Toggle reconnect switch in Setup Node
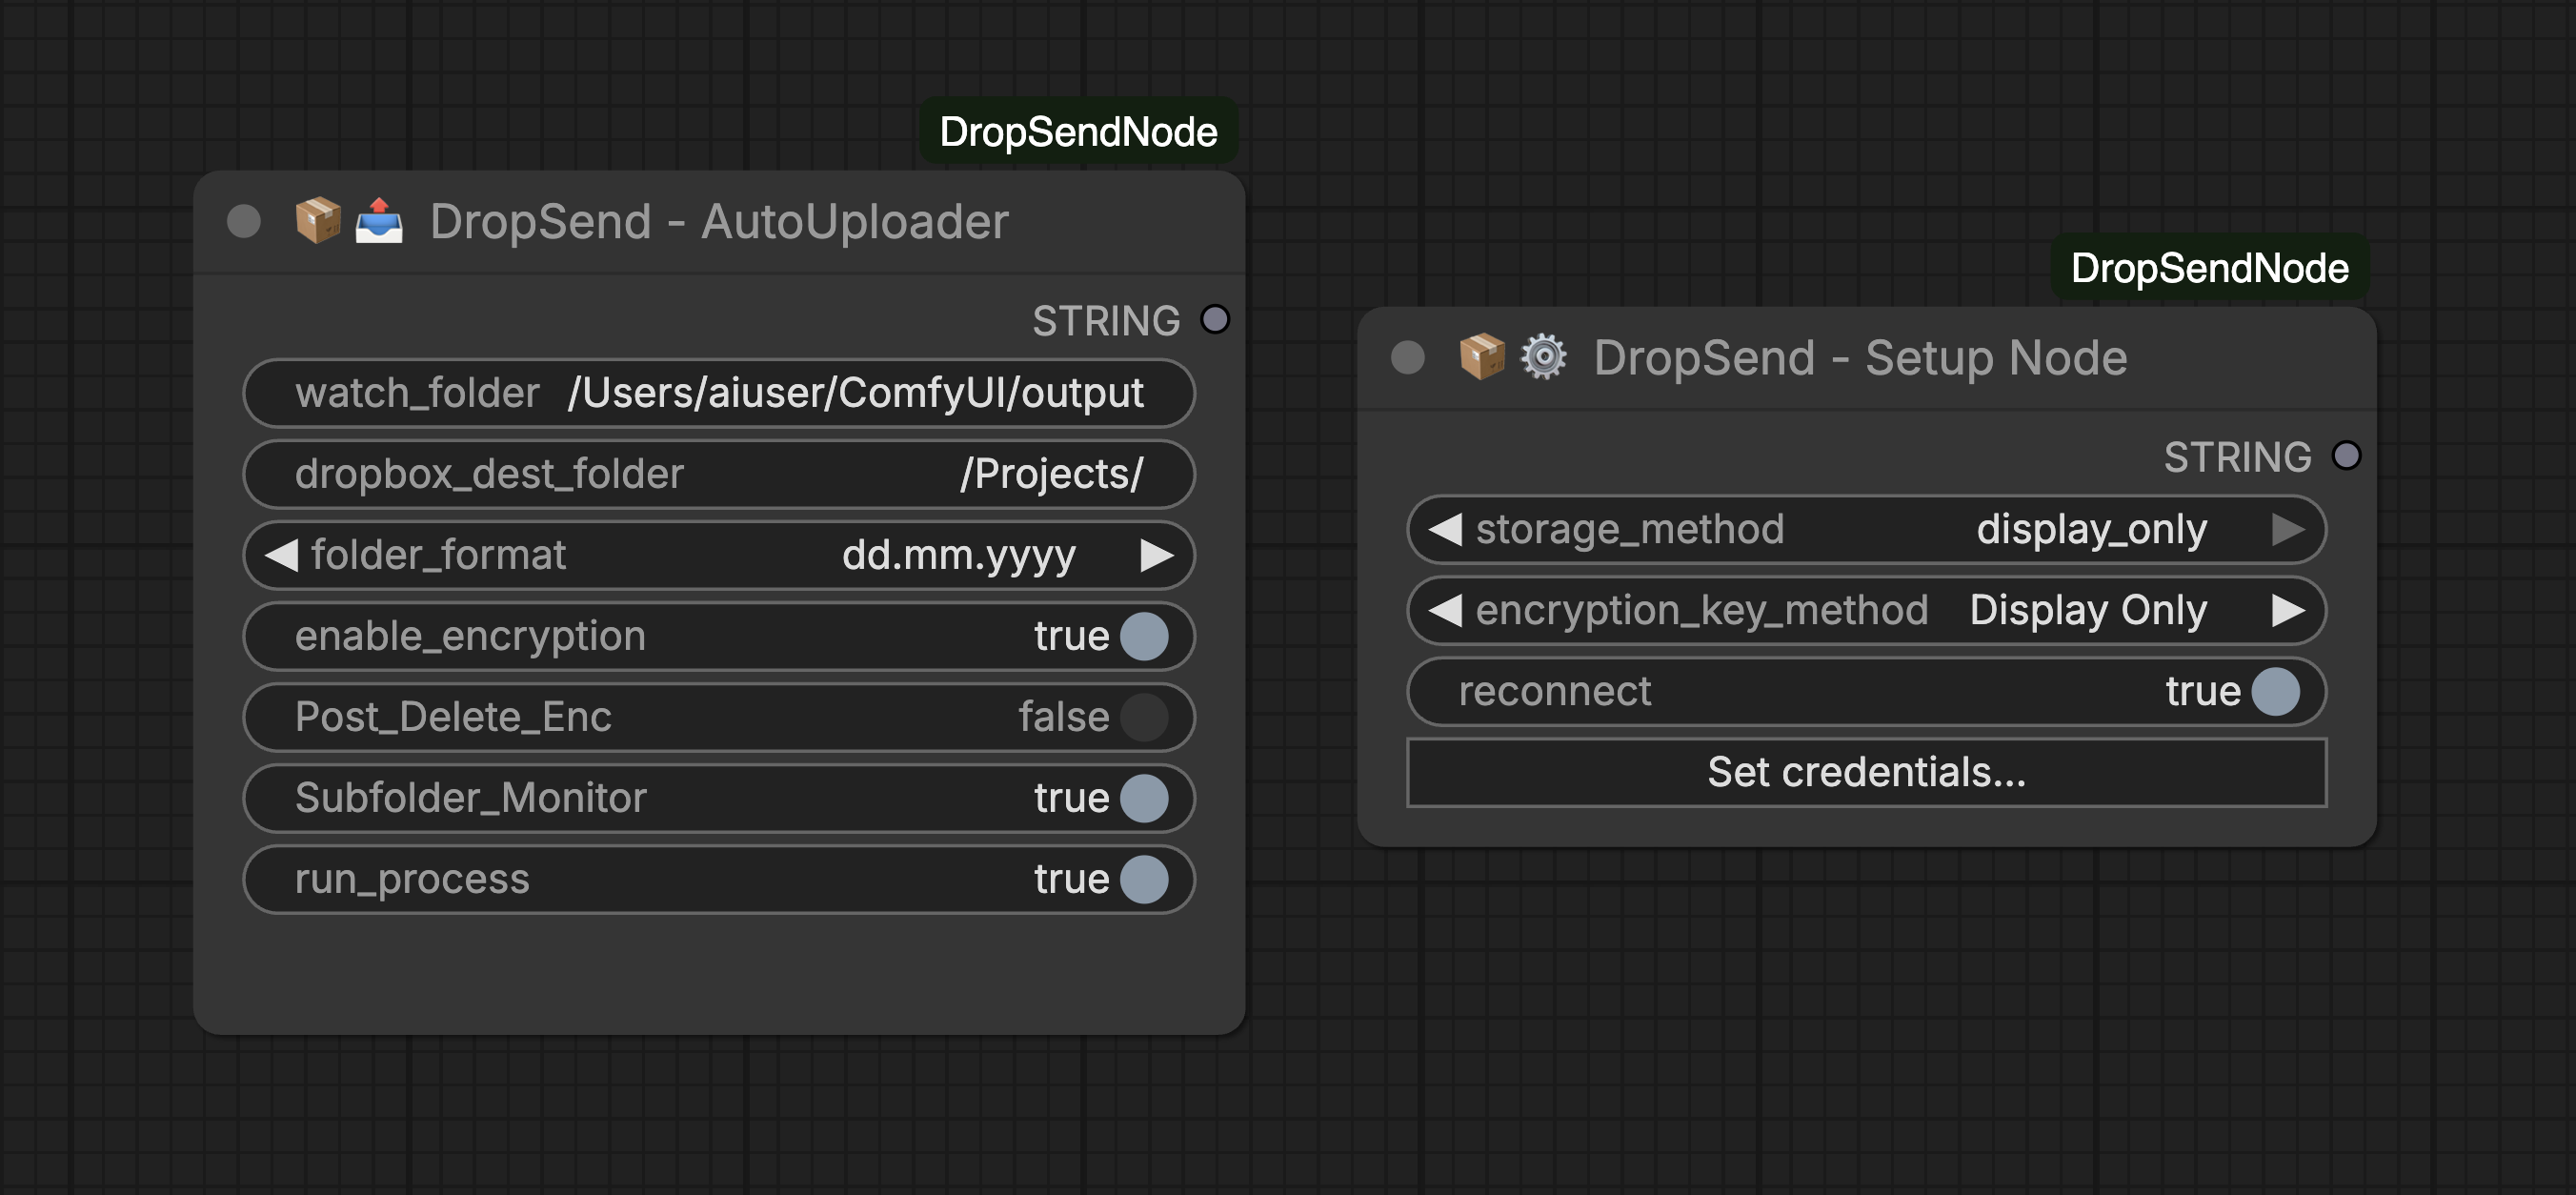Screen dimensions: 2576x1195 pyautogui.click(x=2275, y=691)
